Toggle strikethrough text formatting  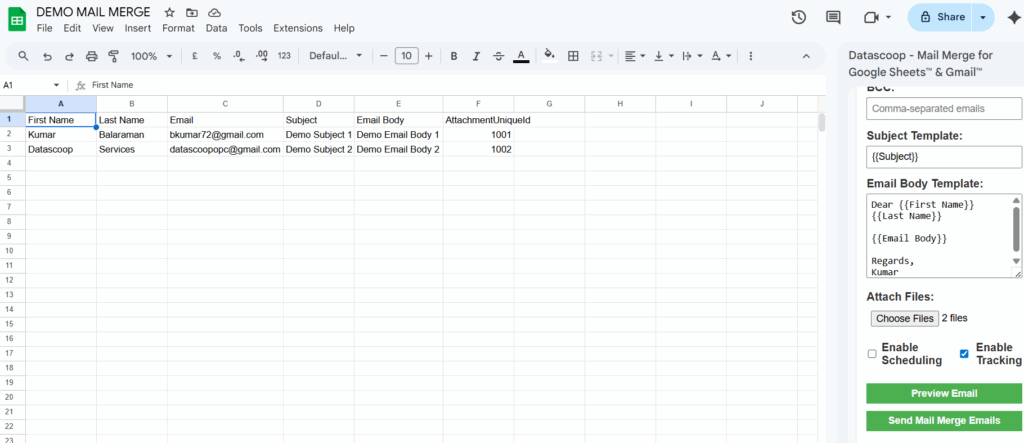[498, 56]
